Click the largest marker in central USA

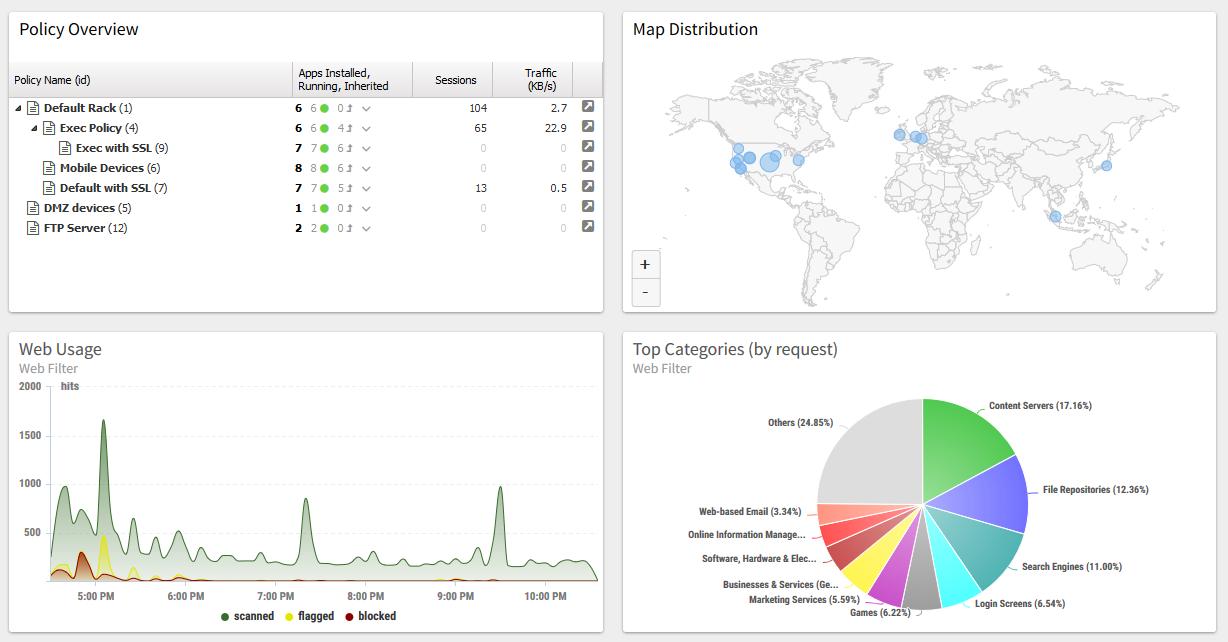pyautogui.click(x=770, y=160)
